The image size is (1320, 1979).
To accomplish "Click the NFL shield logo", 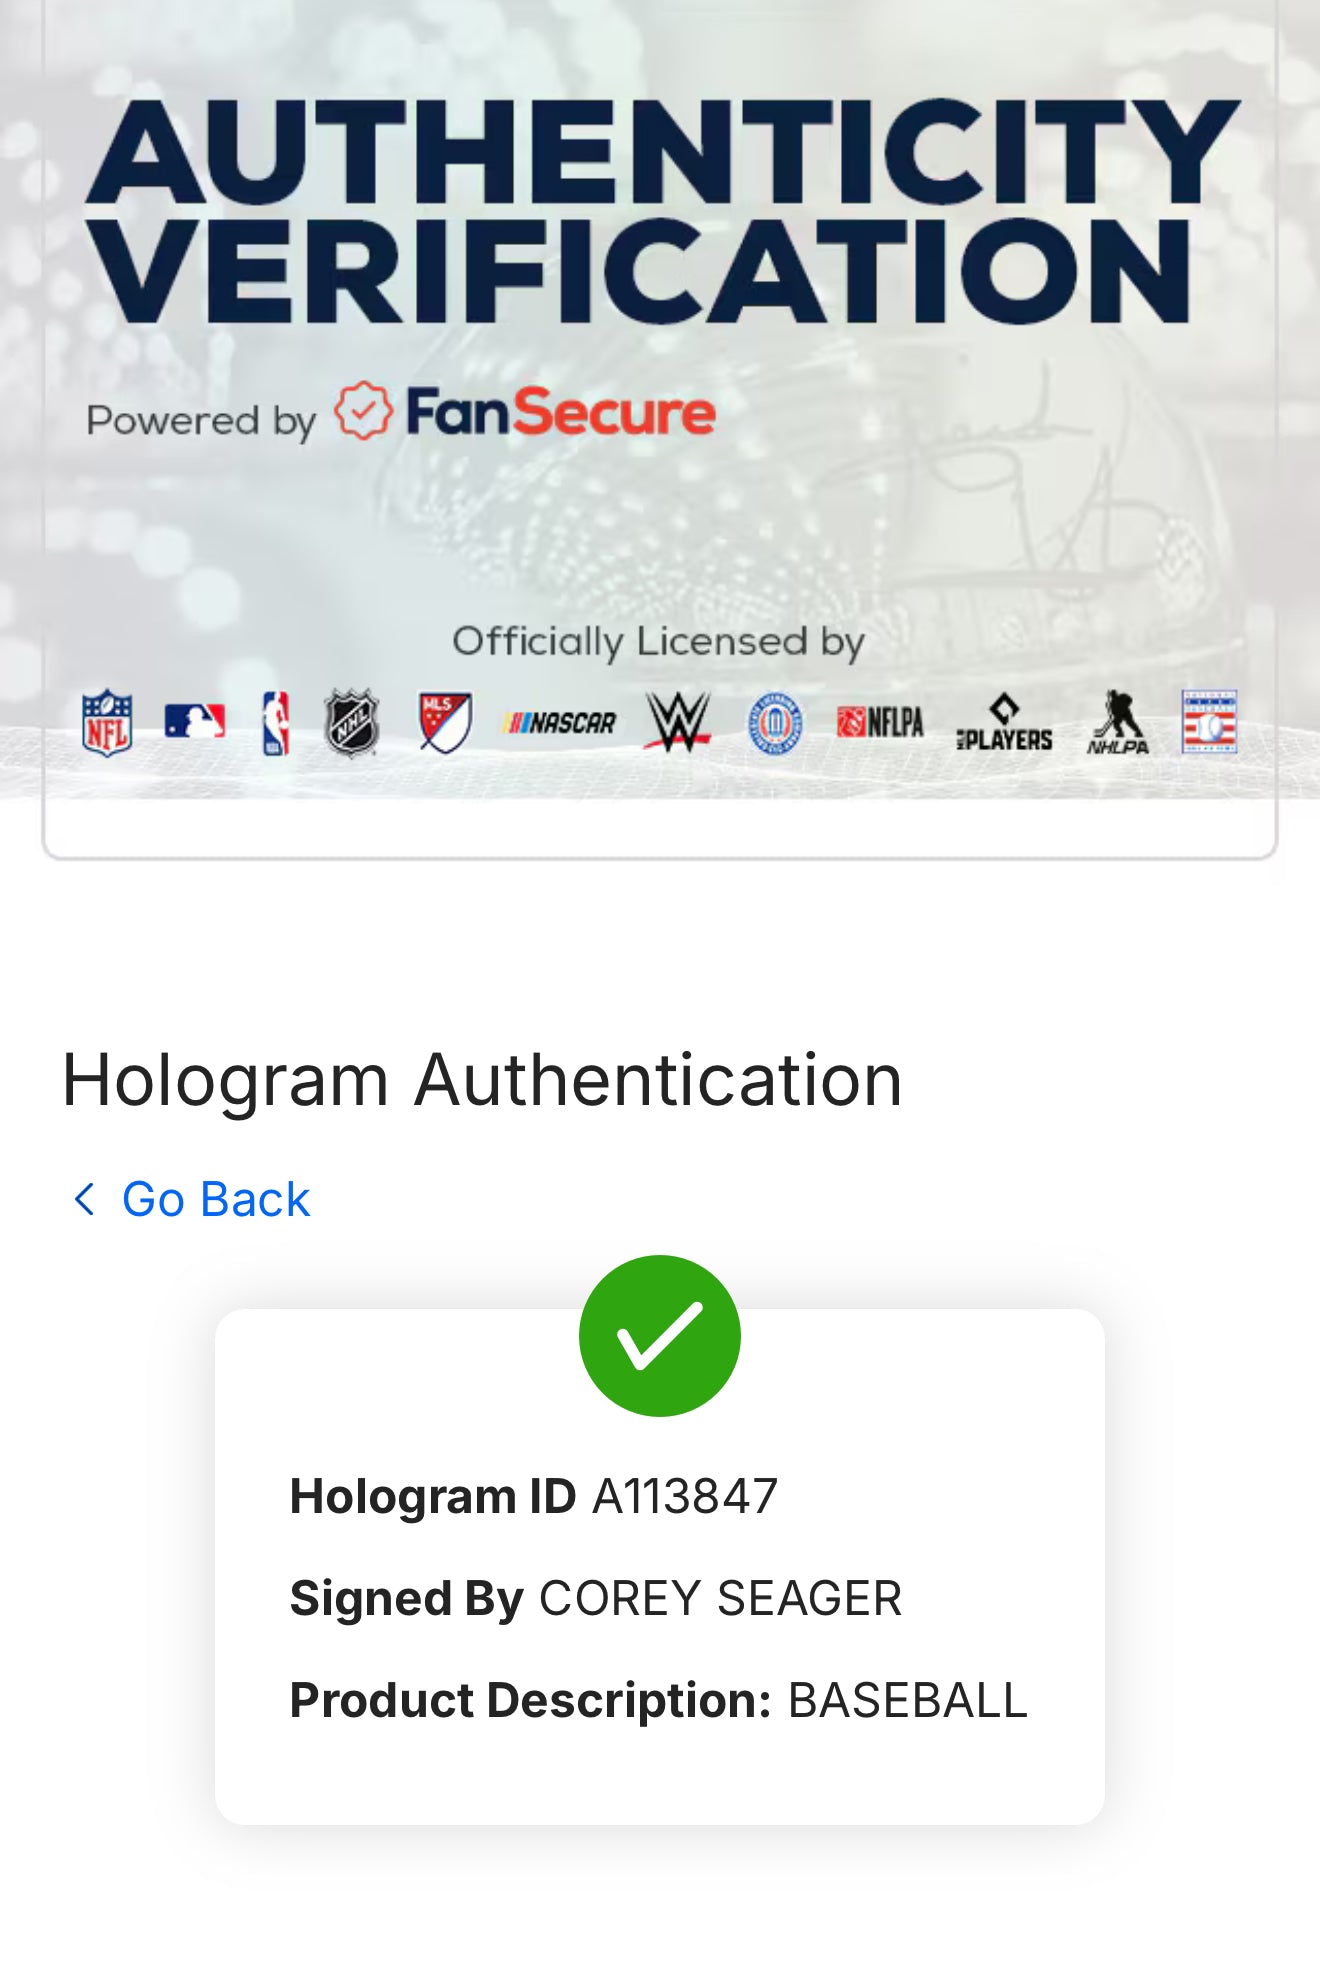I will tap(107, 723).
